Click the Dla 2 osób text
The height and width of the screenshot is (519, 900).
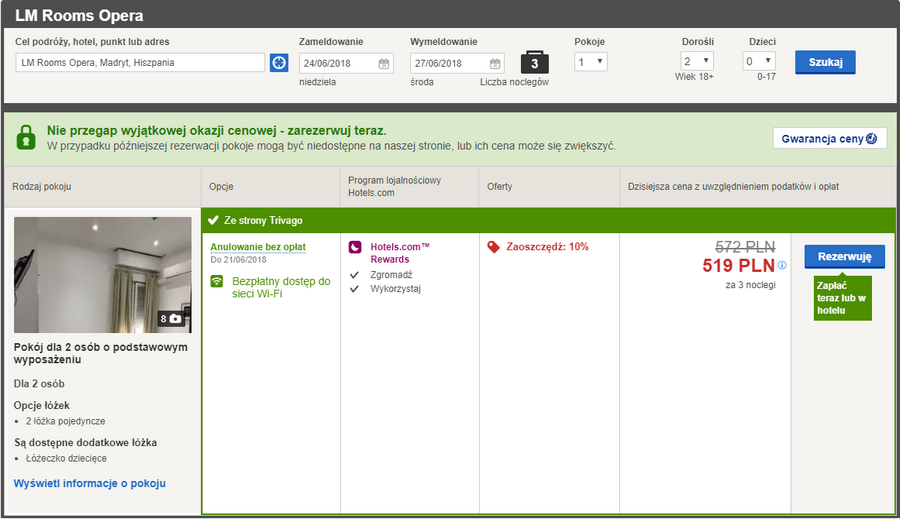point(39,384)
